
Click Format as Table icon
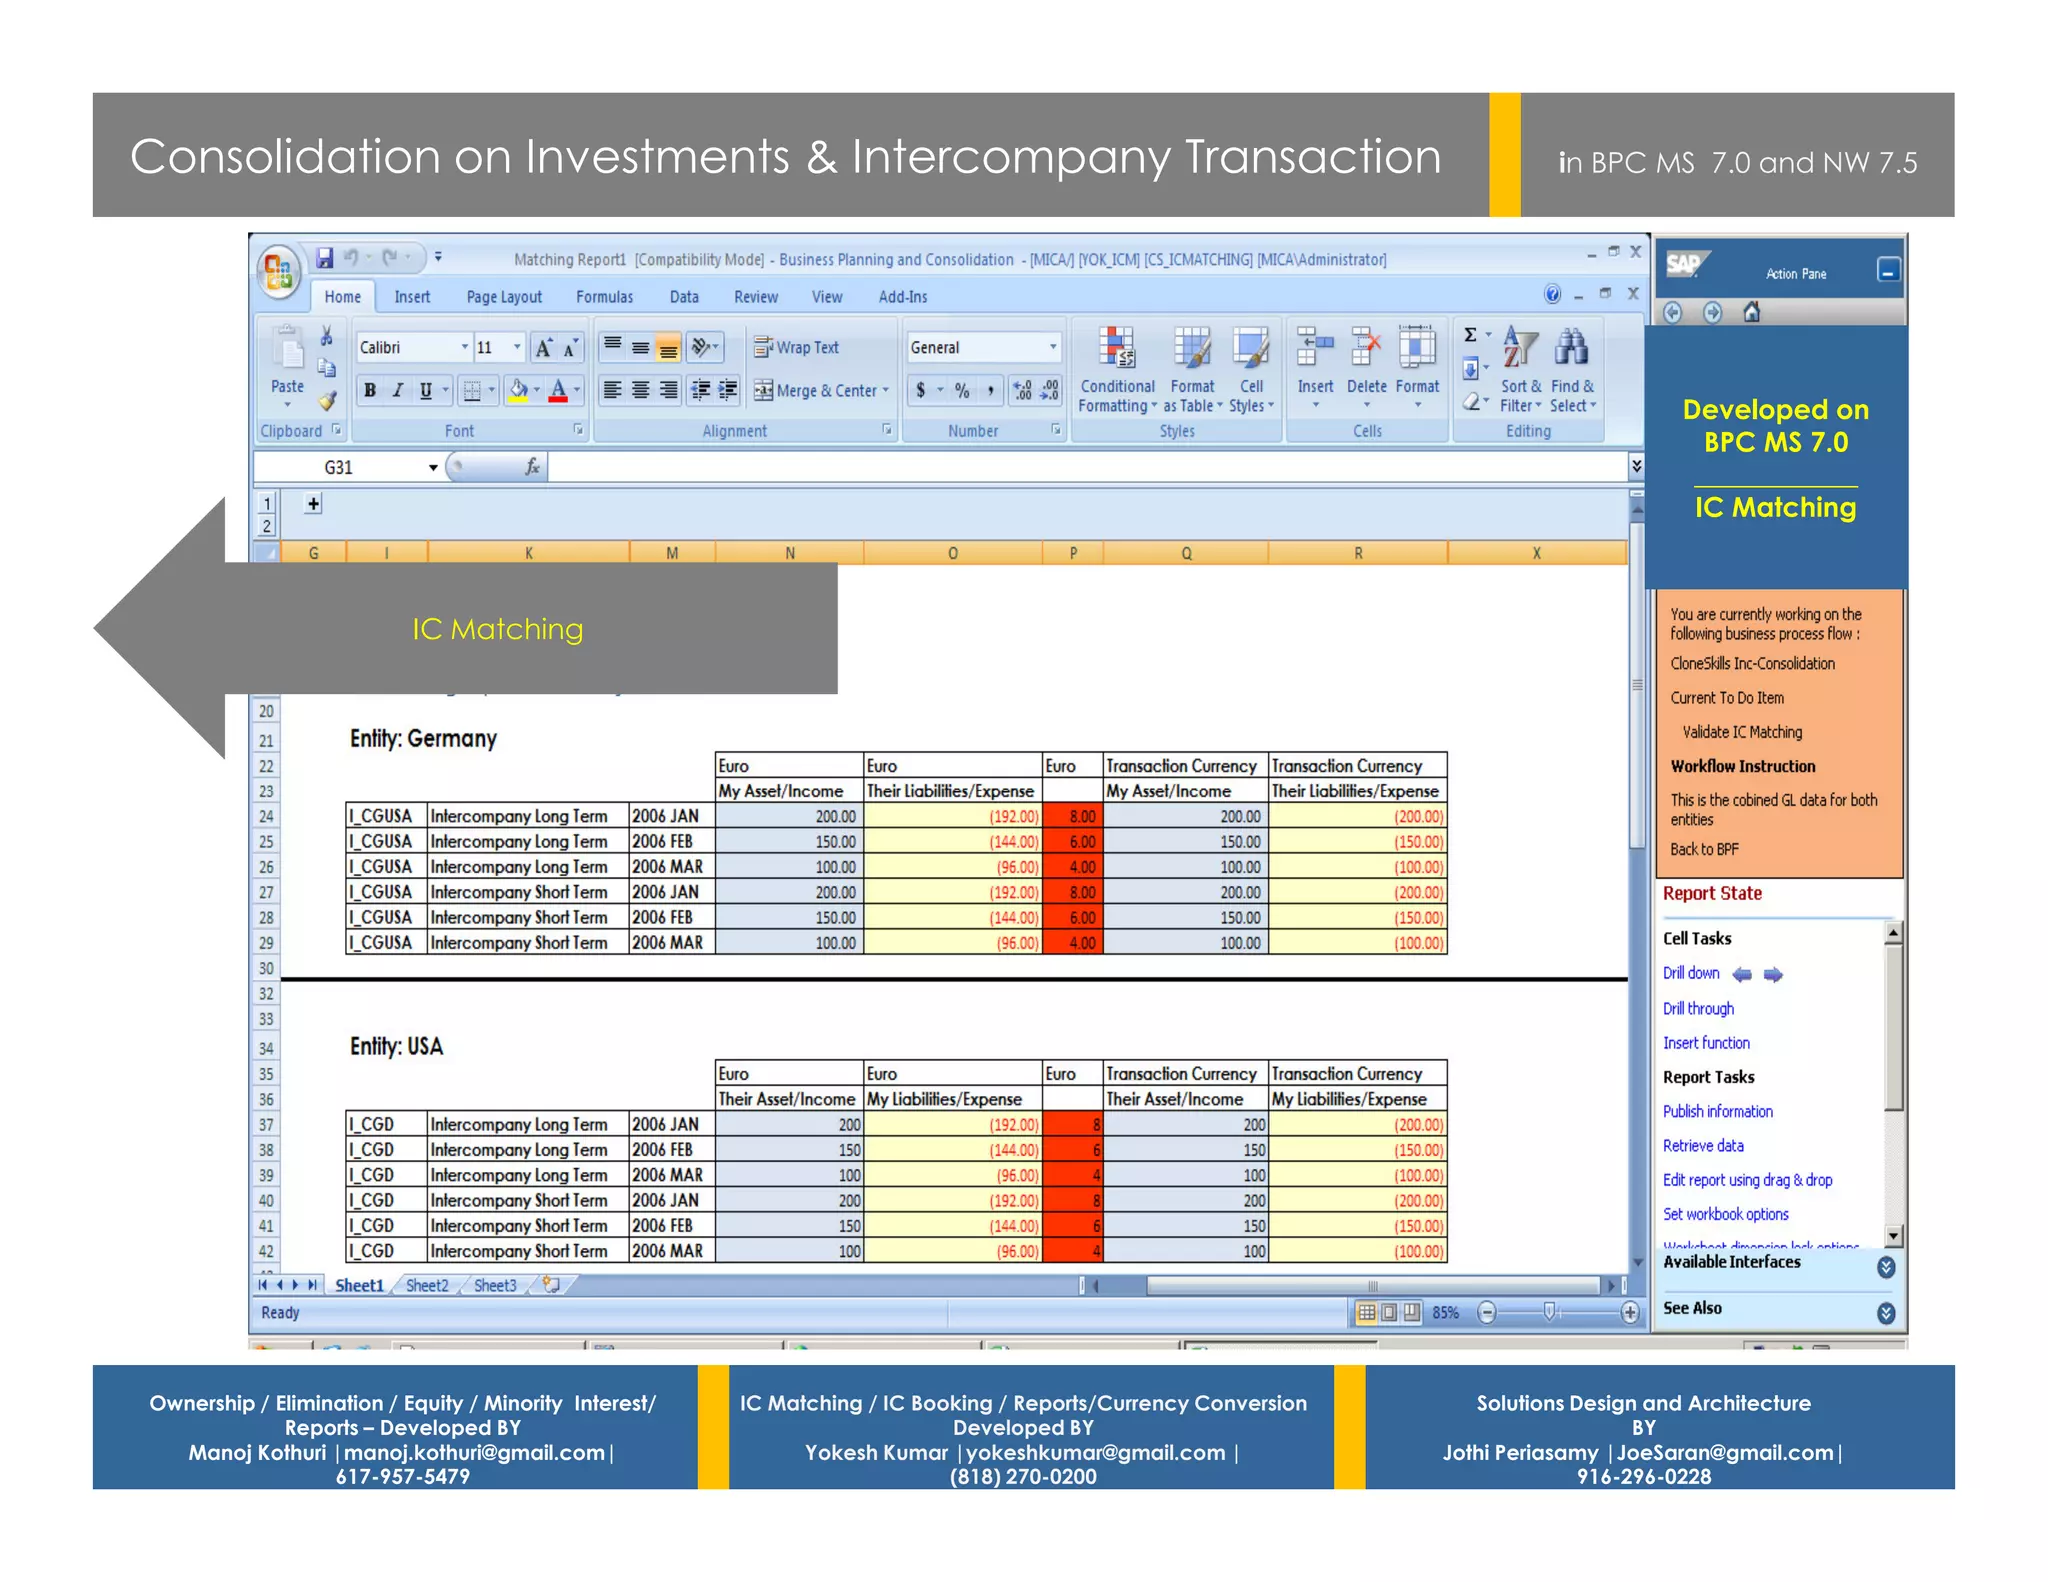(x=1192, y=349)
